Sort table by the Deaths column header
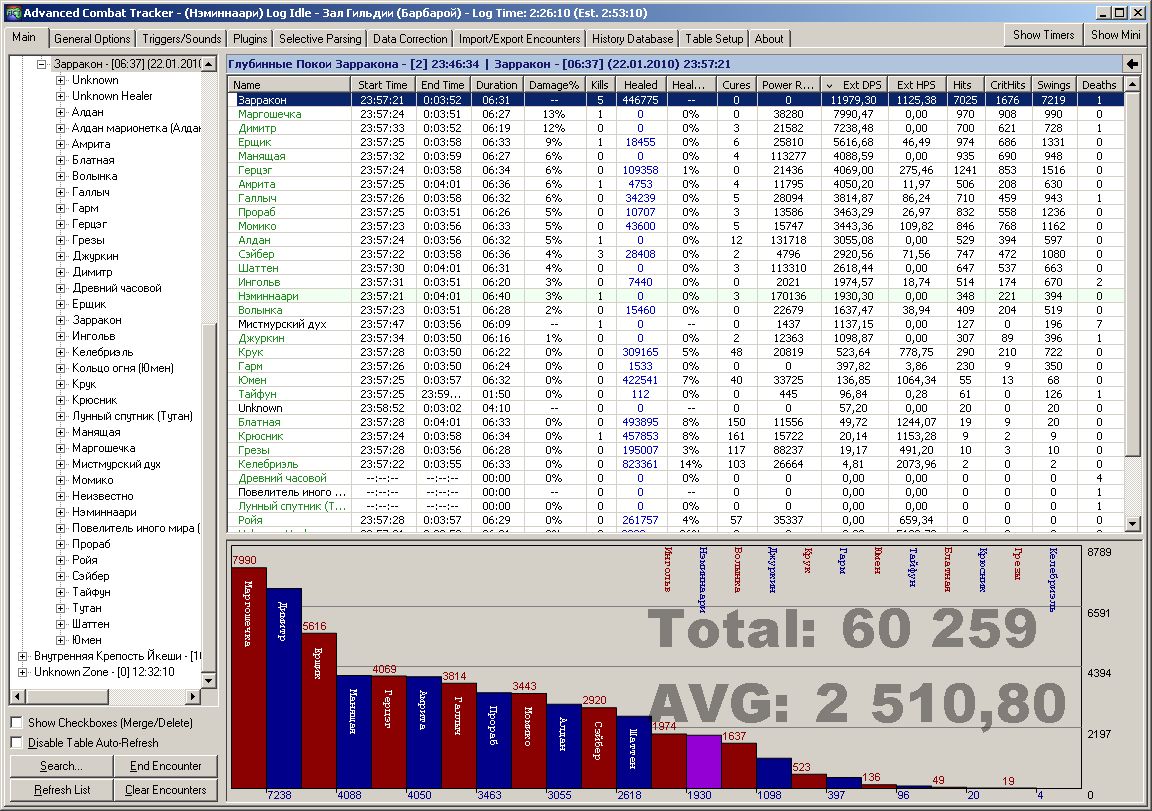The height and width of the screenshot is (811, 1152). (1099, 85)
